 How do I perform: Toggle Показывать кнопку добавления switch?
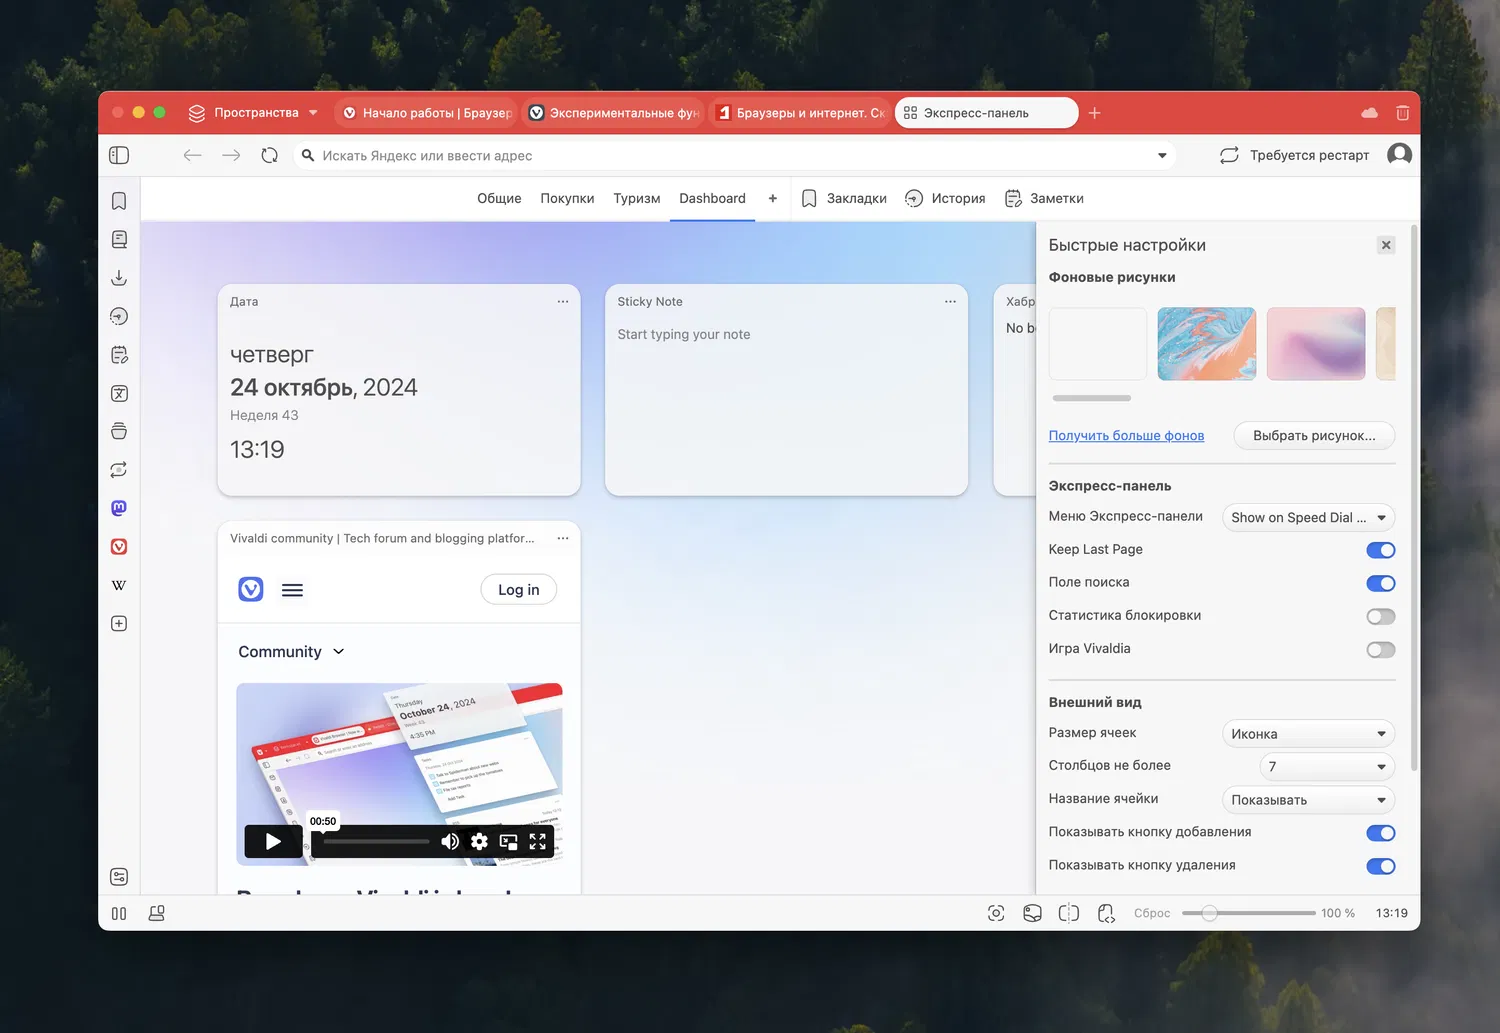[x=1381, y=833]
